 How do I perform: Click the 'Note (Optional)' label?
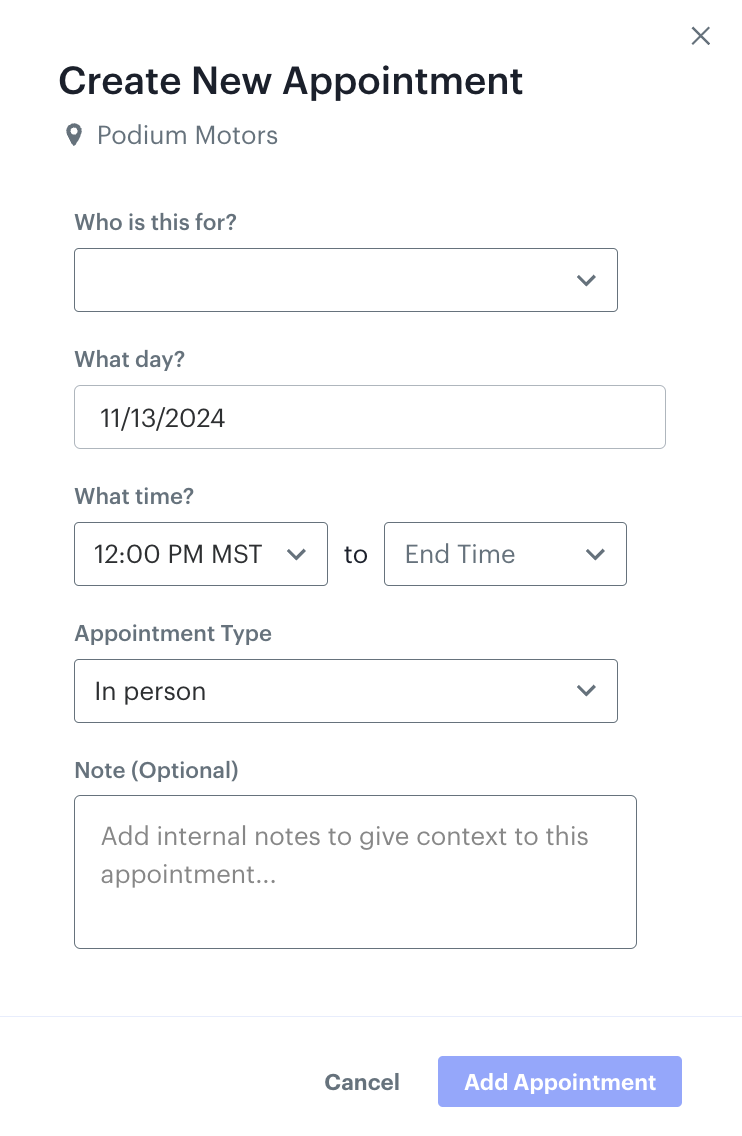[156, 770]
